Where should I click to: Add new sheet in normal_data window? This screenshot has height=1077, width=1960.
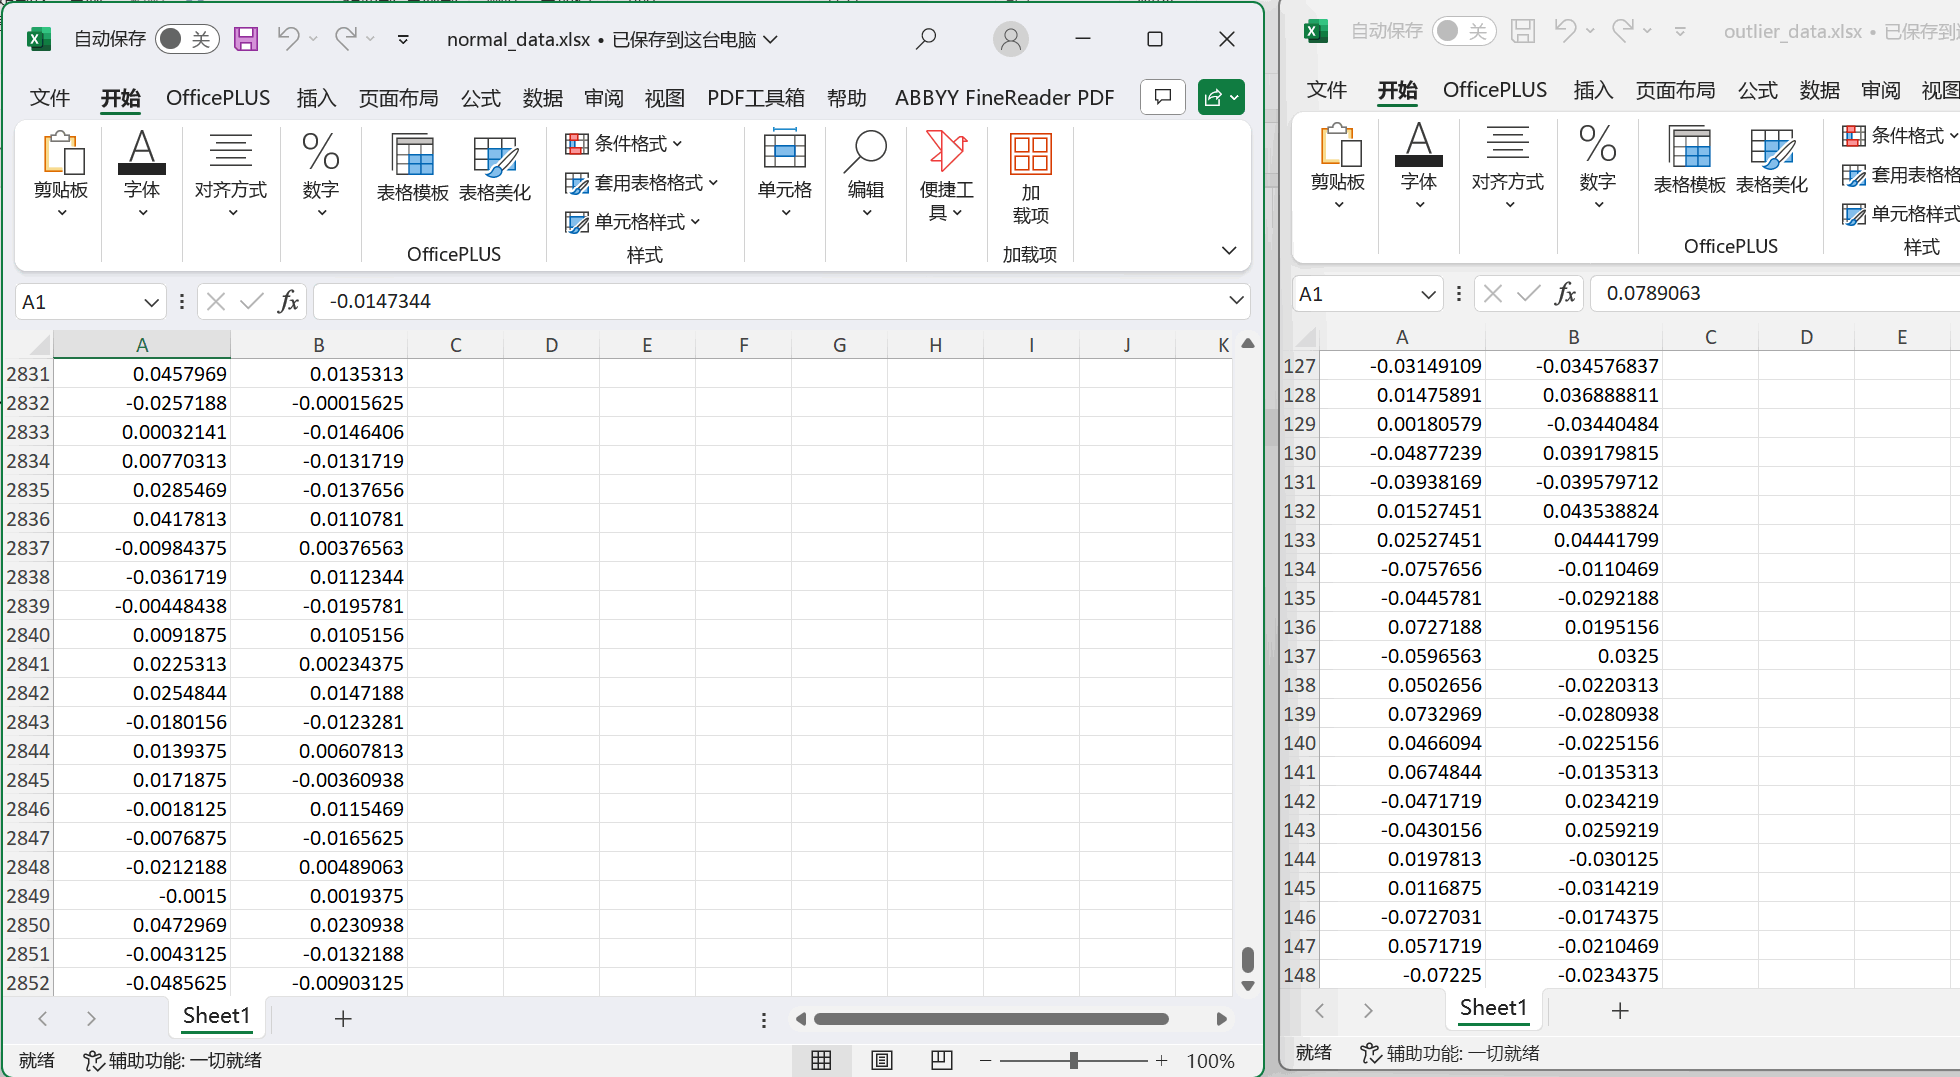(x=343, y=1018)
